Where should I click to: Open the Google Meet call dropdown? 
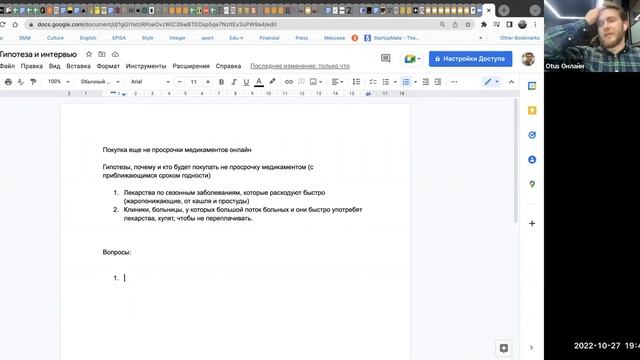412,59
